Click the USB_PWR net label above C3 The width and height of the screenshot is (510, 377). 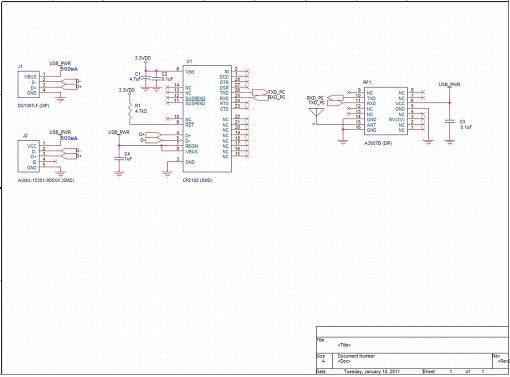pyautogui.click(x=449, y=85)
